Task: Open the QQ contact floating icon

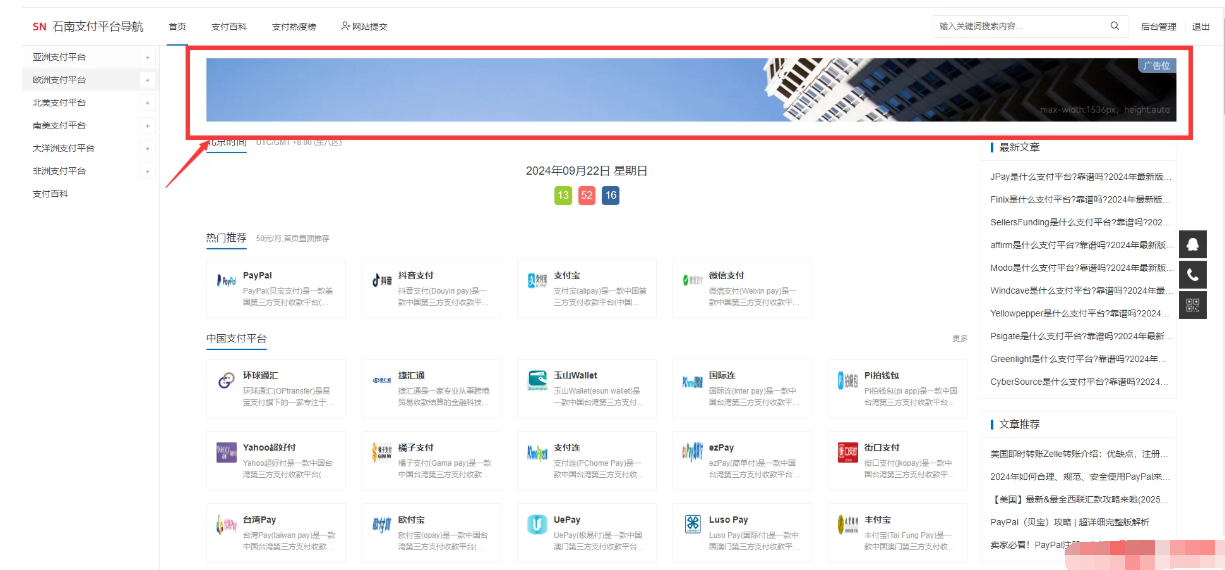Action: [1192, 244]
